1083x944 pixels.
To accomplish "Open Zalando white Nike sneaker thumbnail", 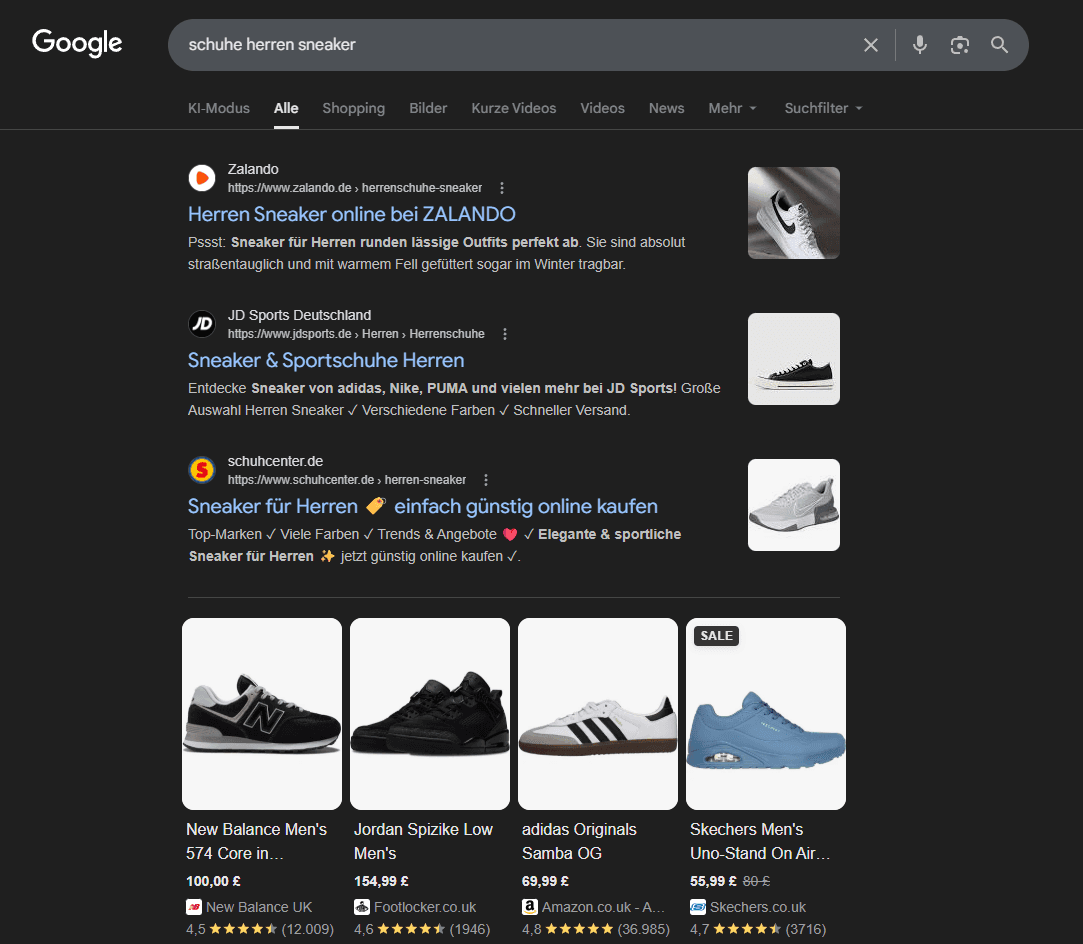I will [794, 213].
